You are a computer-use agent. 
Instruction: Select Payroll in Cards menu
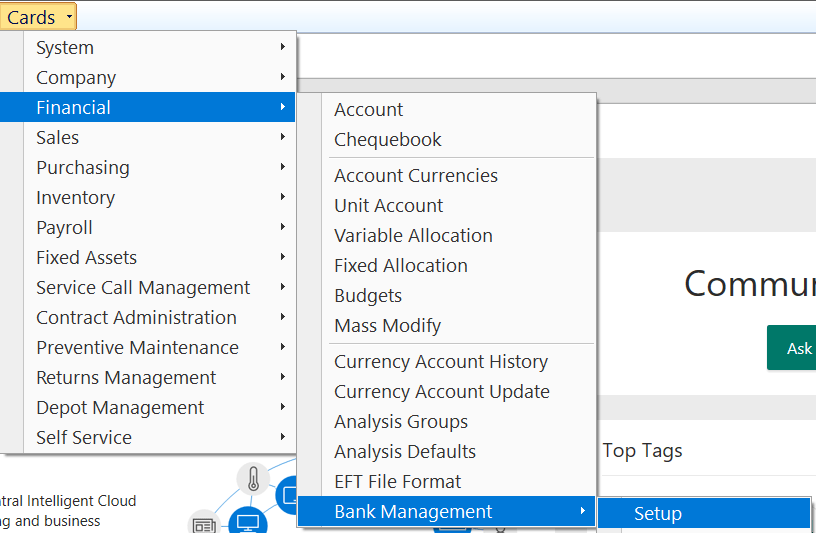[x=64, y=228]
